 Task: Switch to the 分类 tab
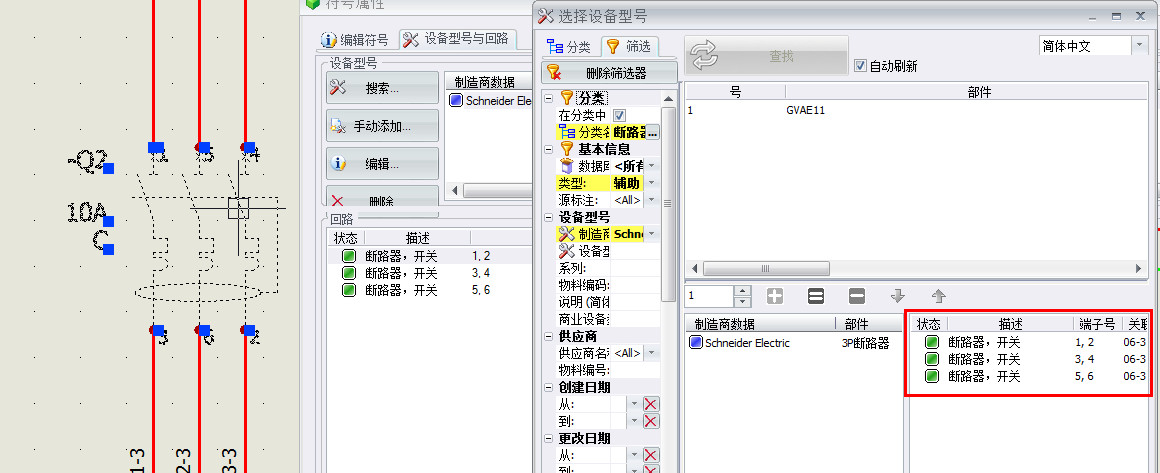569,47
